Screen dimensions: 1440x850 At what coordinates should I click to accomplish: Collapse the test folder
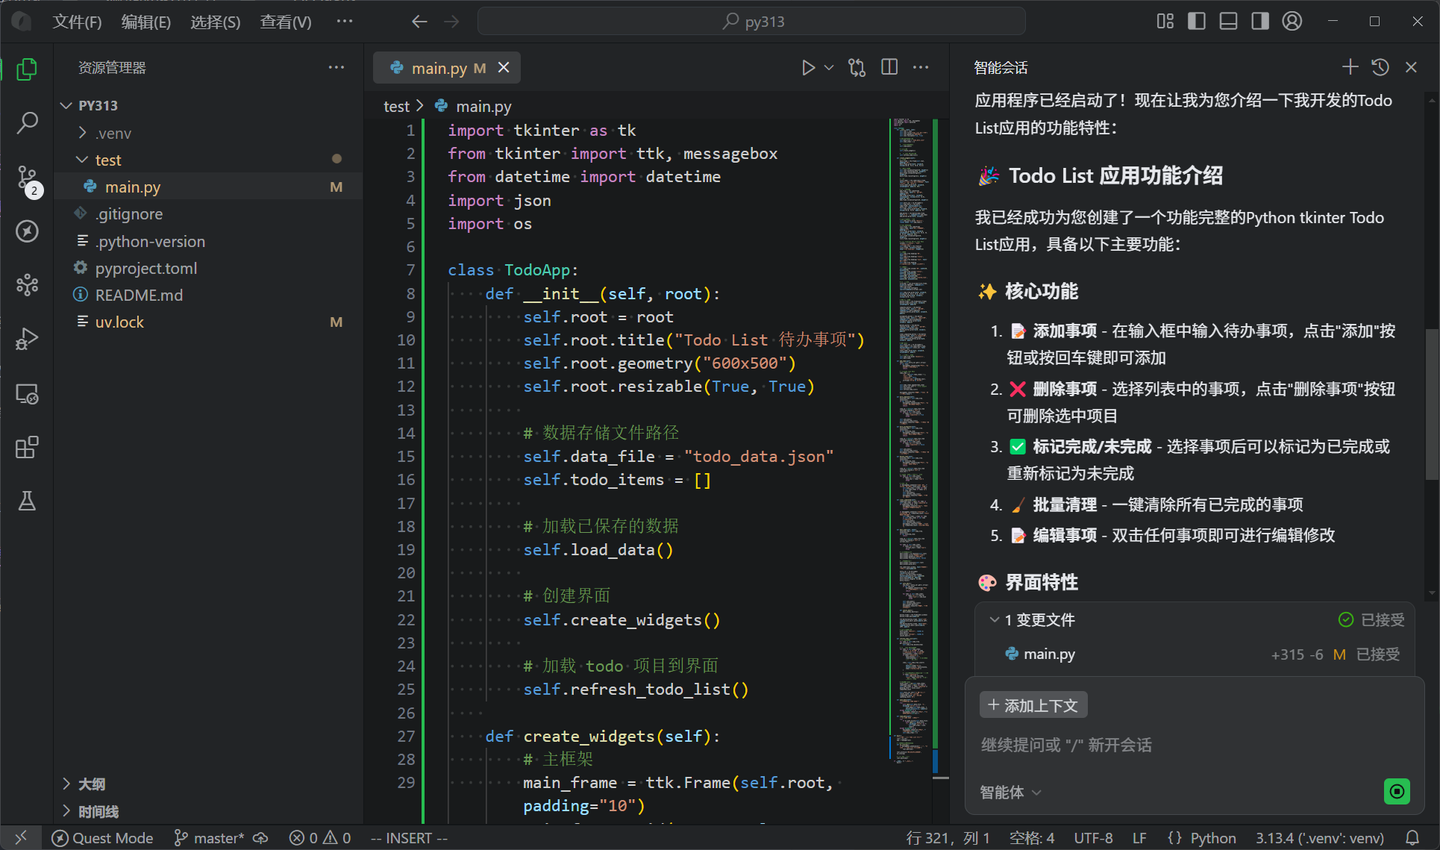[108, 160]
